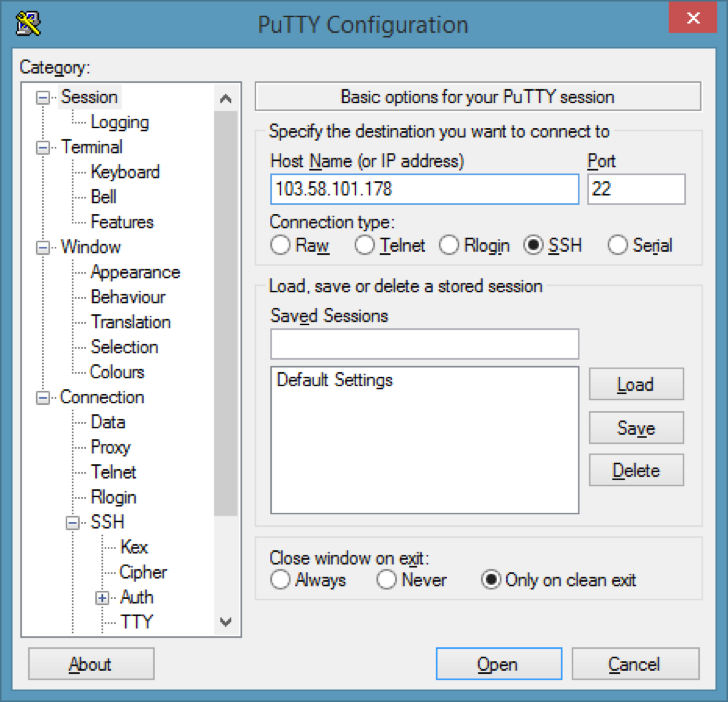Collapse the Terminal category node
Viewport: 728px width, 702px height.
pos(43,148)
